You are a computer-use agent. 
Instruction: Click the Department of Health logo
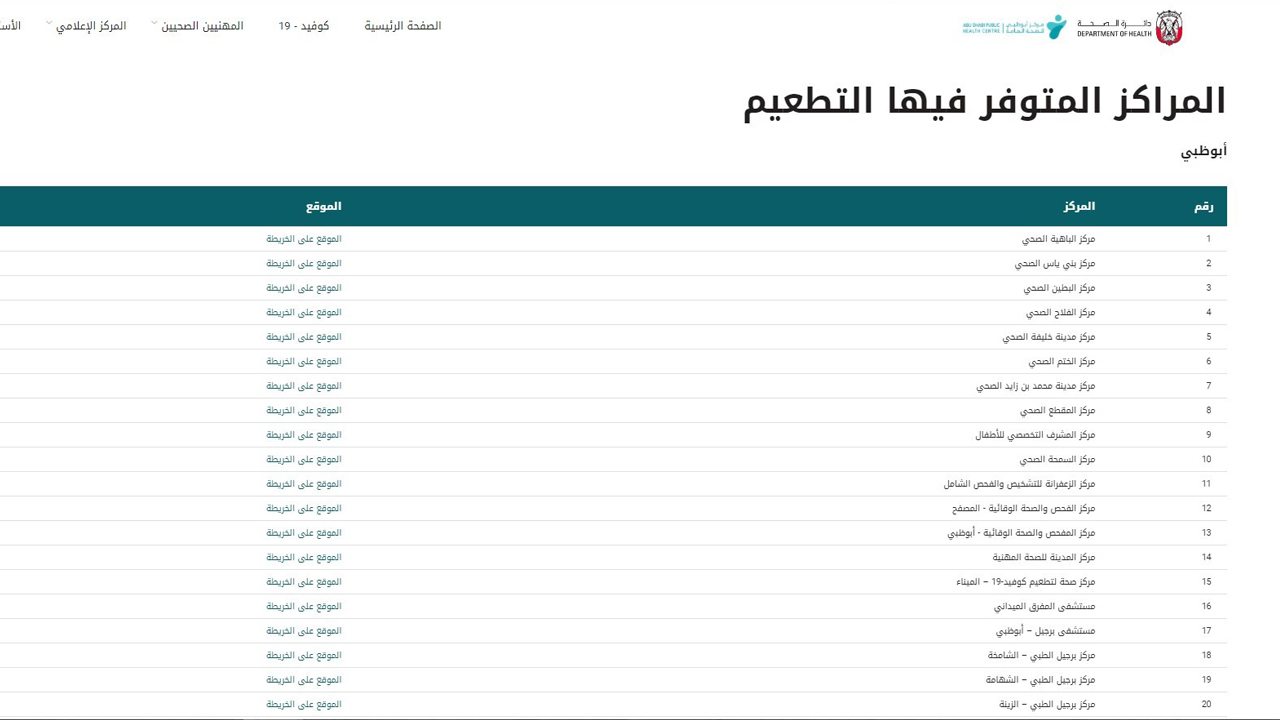tap(1130, 27)
